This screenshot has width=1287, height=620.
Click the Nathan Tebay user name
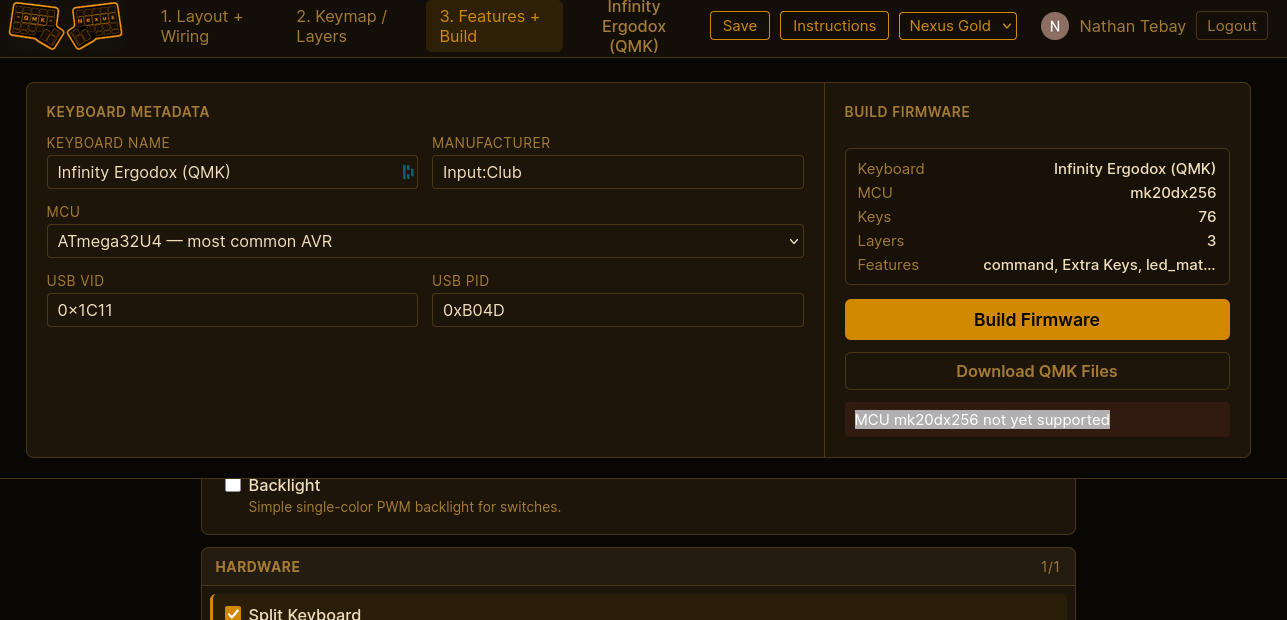[x=1132, y=26]
